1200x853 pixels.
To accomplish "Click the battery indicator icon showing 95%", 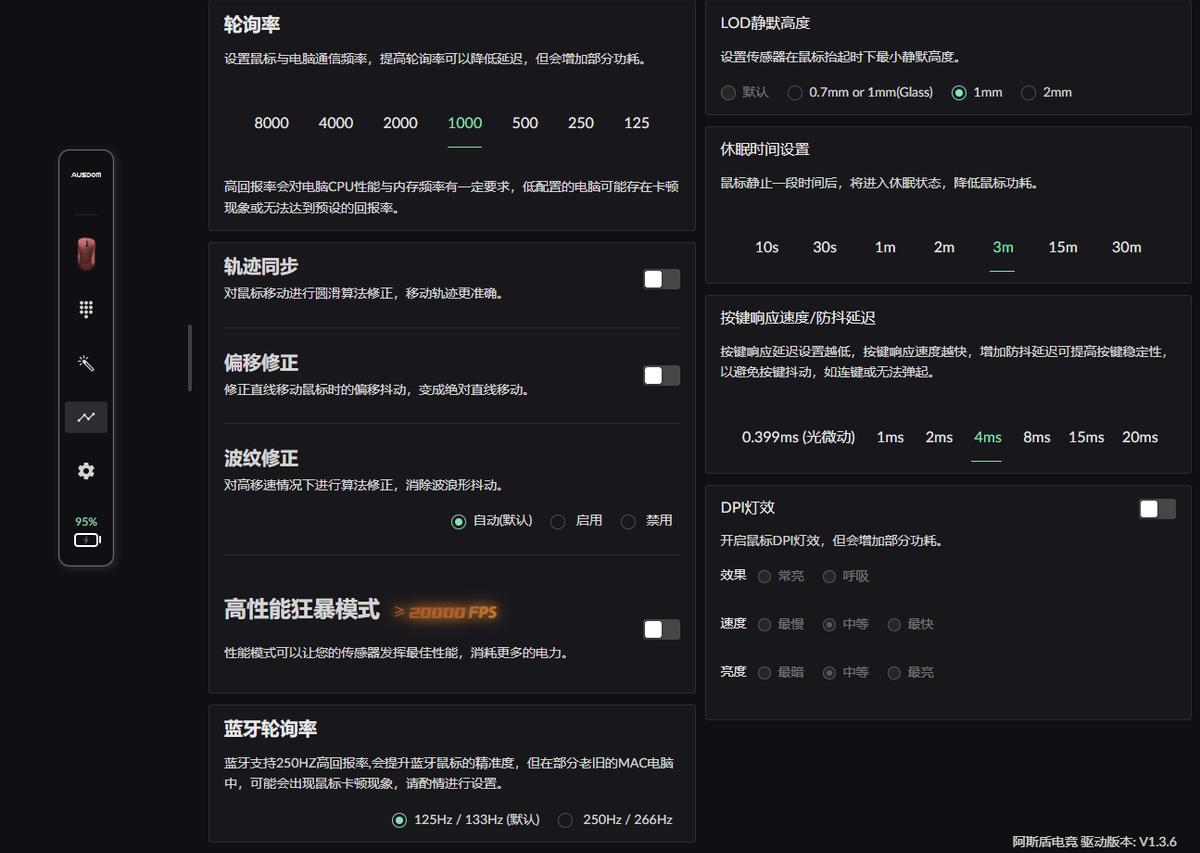I will (86, 539).
